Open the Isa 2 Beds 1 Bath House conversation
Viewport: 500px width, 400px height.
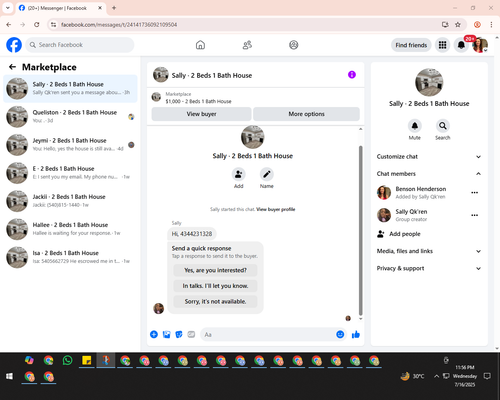click(x=70, y=257)
